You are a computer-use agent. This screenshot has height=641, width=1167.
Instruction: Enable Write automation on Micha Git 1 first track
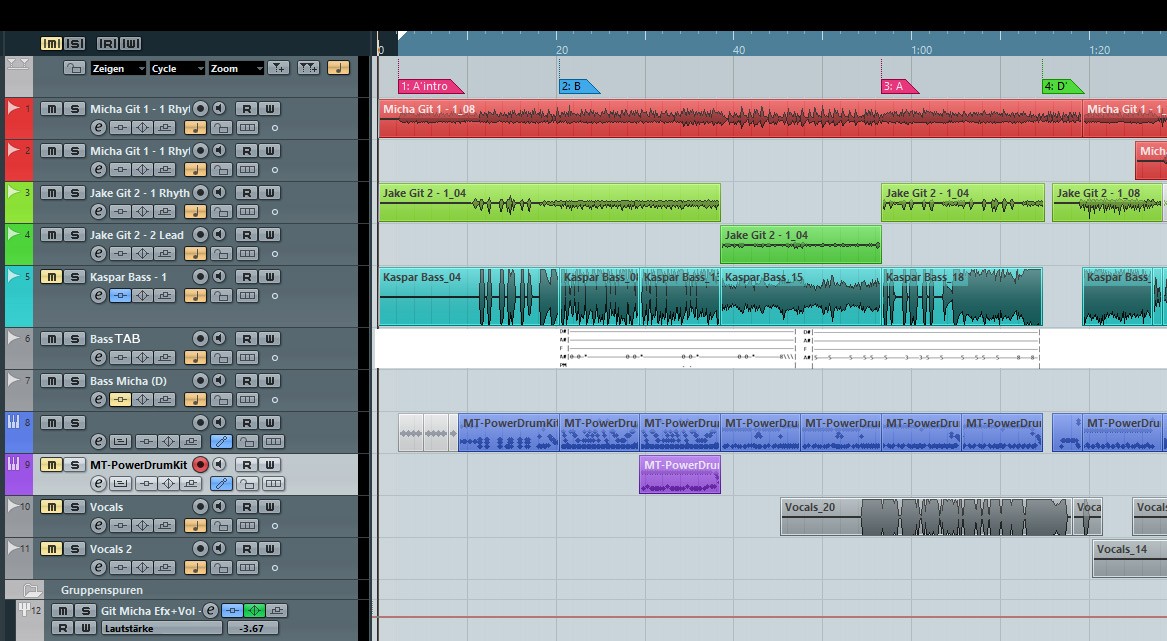[270, 109]
